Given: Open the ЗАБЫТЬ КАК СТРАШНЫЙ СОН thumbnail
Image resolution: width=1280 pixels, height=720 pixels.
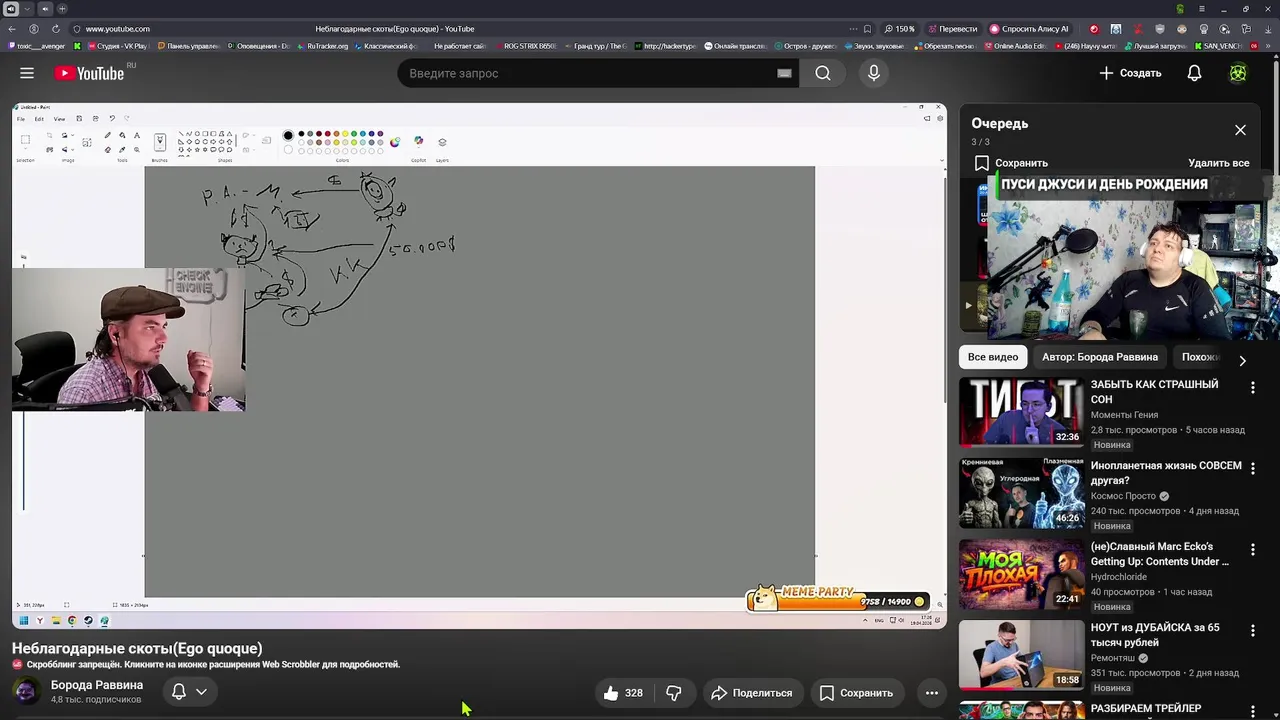Looking at the screenshot, I should coord(1021,412).
